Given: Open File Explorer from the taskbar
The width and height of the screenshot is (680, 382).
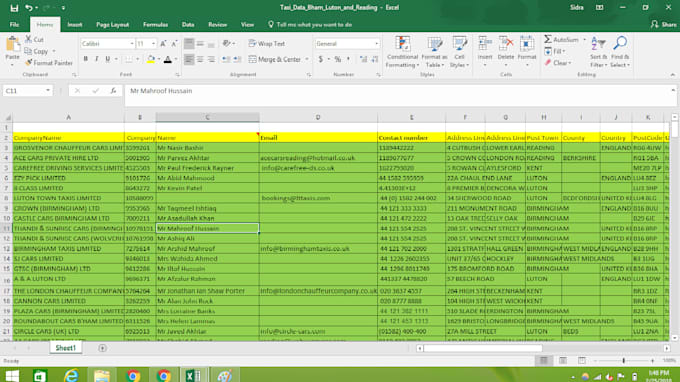Looking at the screenshot, I should click(x=102, y=375).
